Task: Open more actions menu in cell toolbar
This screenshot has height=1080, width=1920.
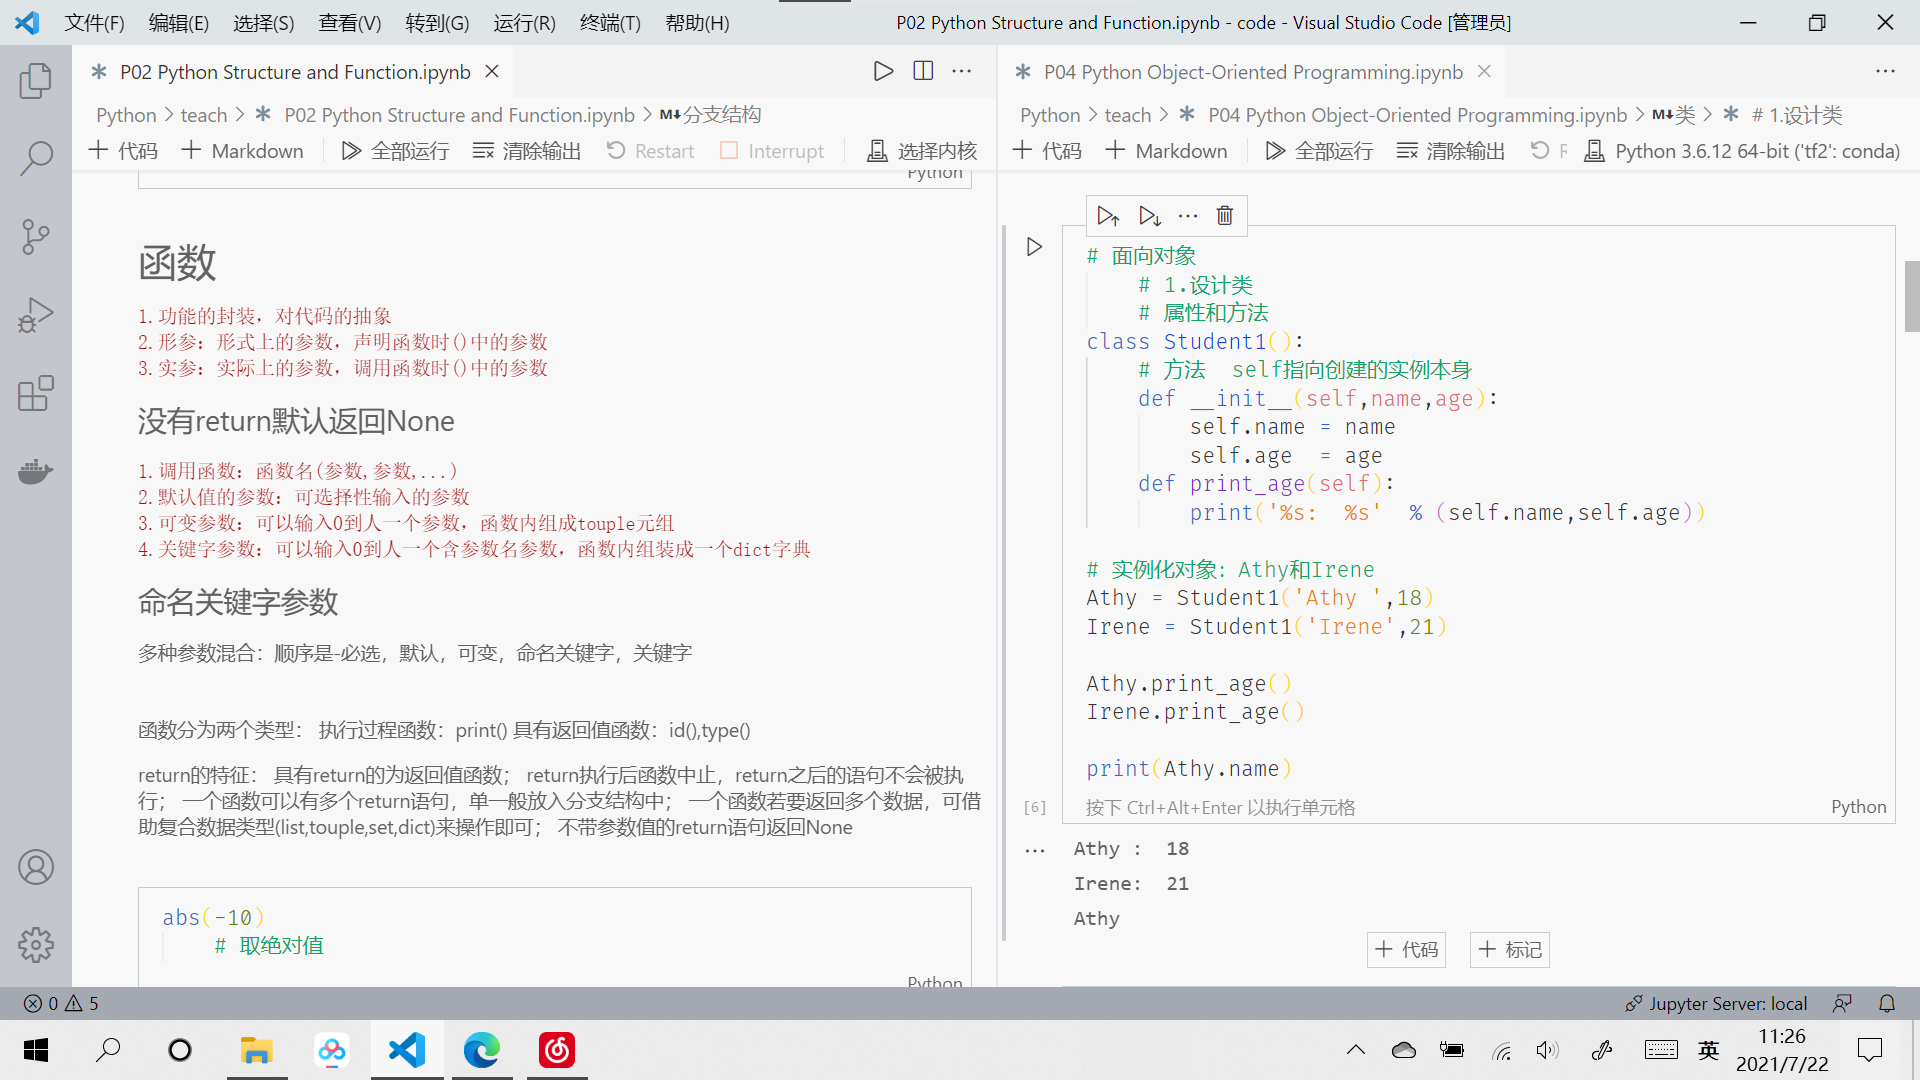Action: (x=1187, y=216)
